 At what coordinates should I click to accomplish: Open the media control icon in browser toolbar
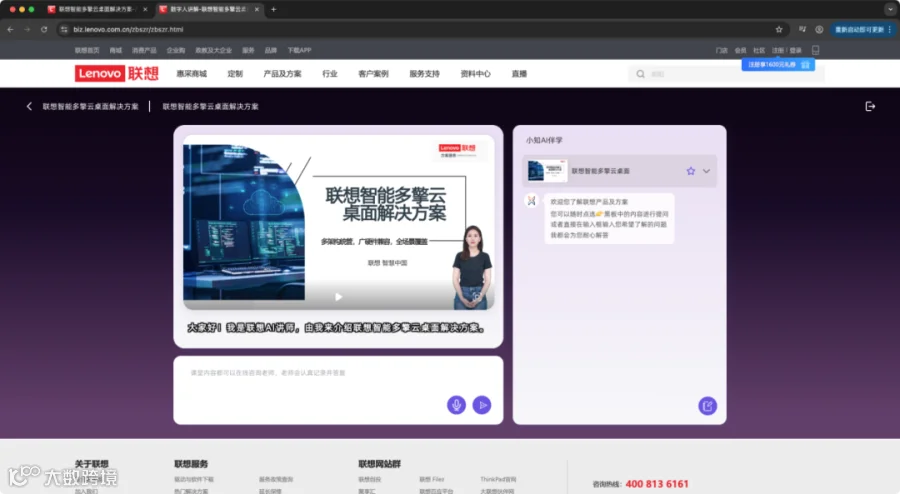(802, 29)
